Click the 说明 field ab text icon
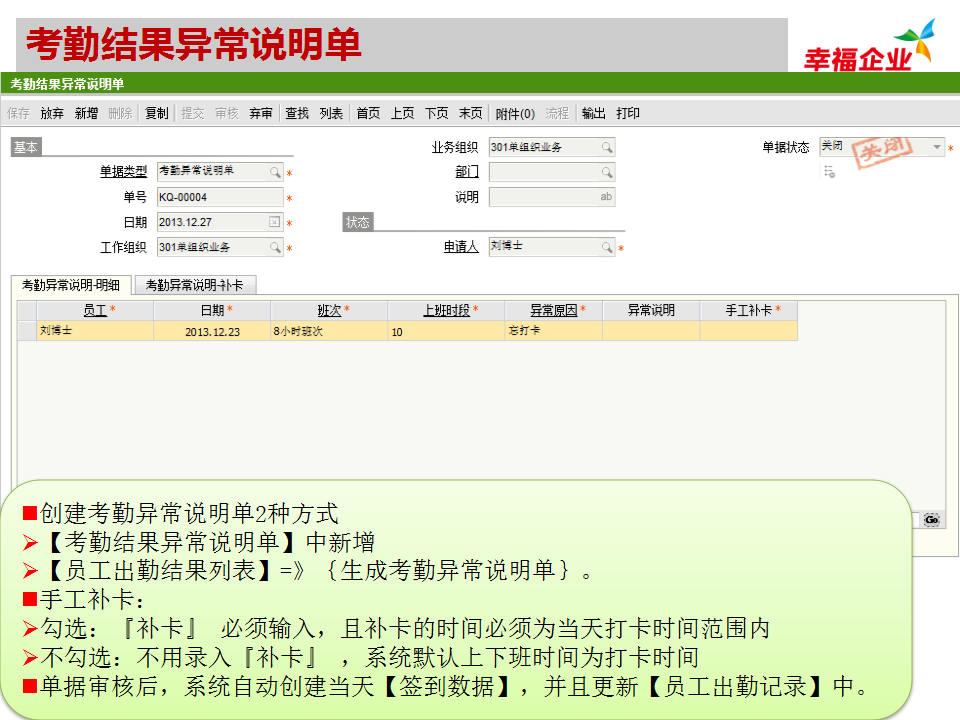 606,197
